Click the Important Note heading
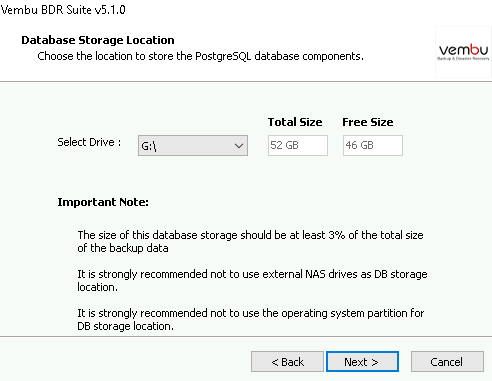The width and height of the screenshot is (492, 381). pyautogui.click(x=103, y=202)
